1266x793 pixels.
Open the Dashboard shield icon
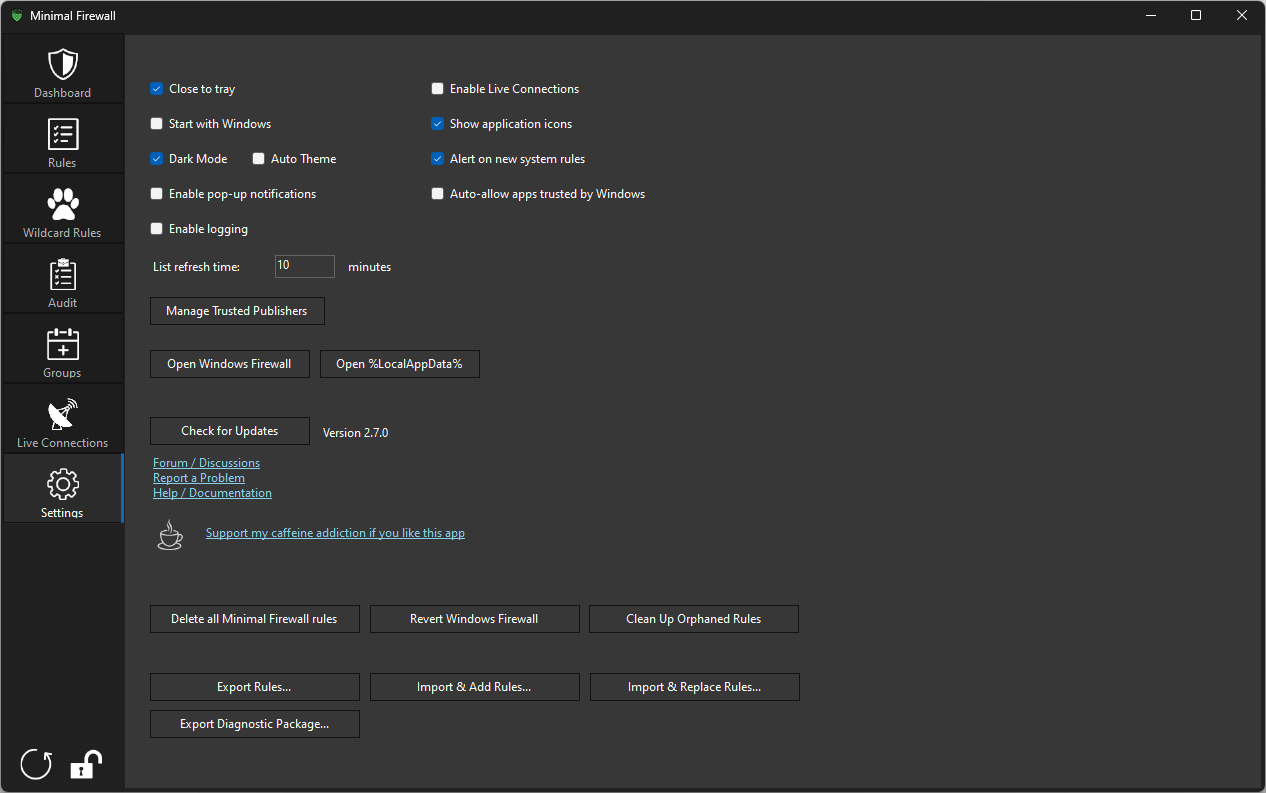tap(62, 64)
